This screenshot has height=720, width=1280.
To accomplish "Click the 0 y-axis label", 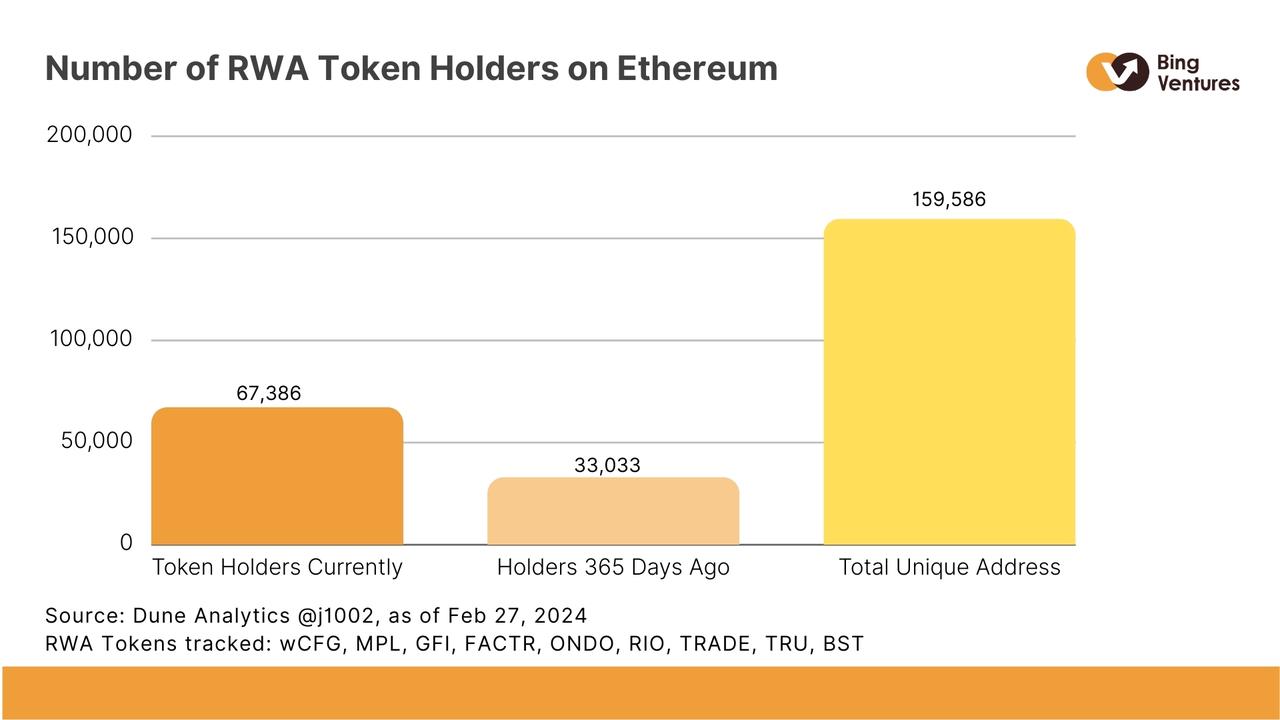I will (x=126, y=543).
